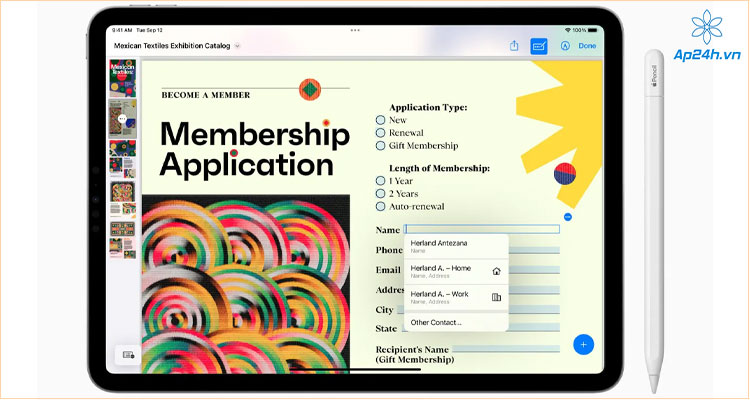Choose the 1 Year membership length
The height and width of the screenshot is (400, 750).
pos(380,181)
